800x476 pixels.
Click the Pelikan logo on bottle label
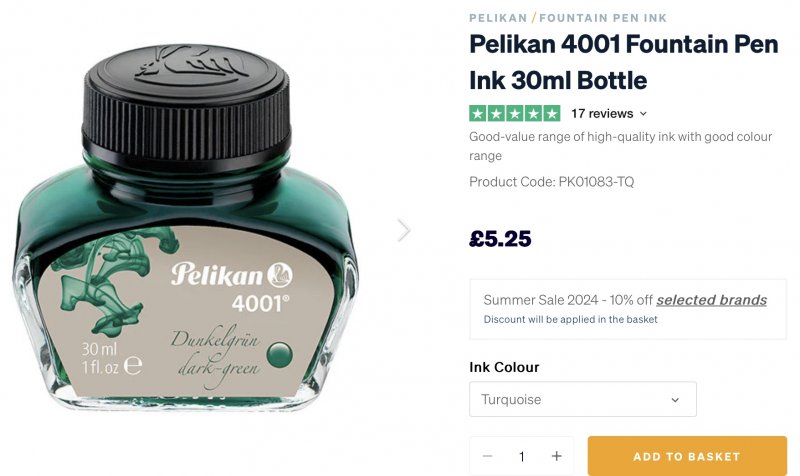pos(232,275)
